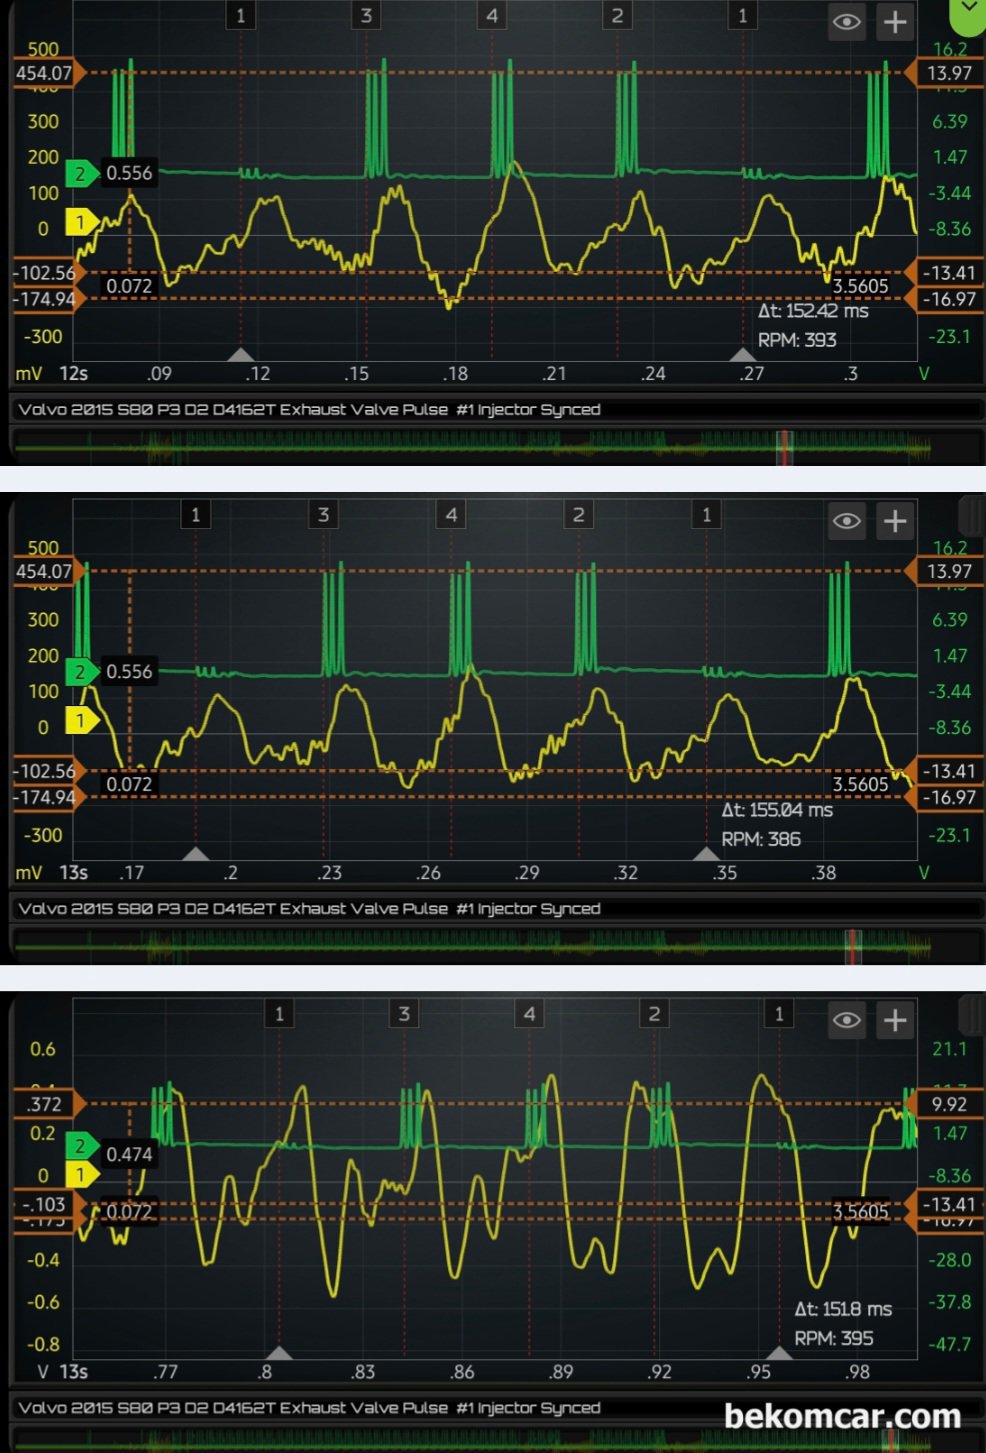Click the 454.07 cursor handle in top chart

pyautogui.click(x=47, y=73)
